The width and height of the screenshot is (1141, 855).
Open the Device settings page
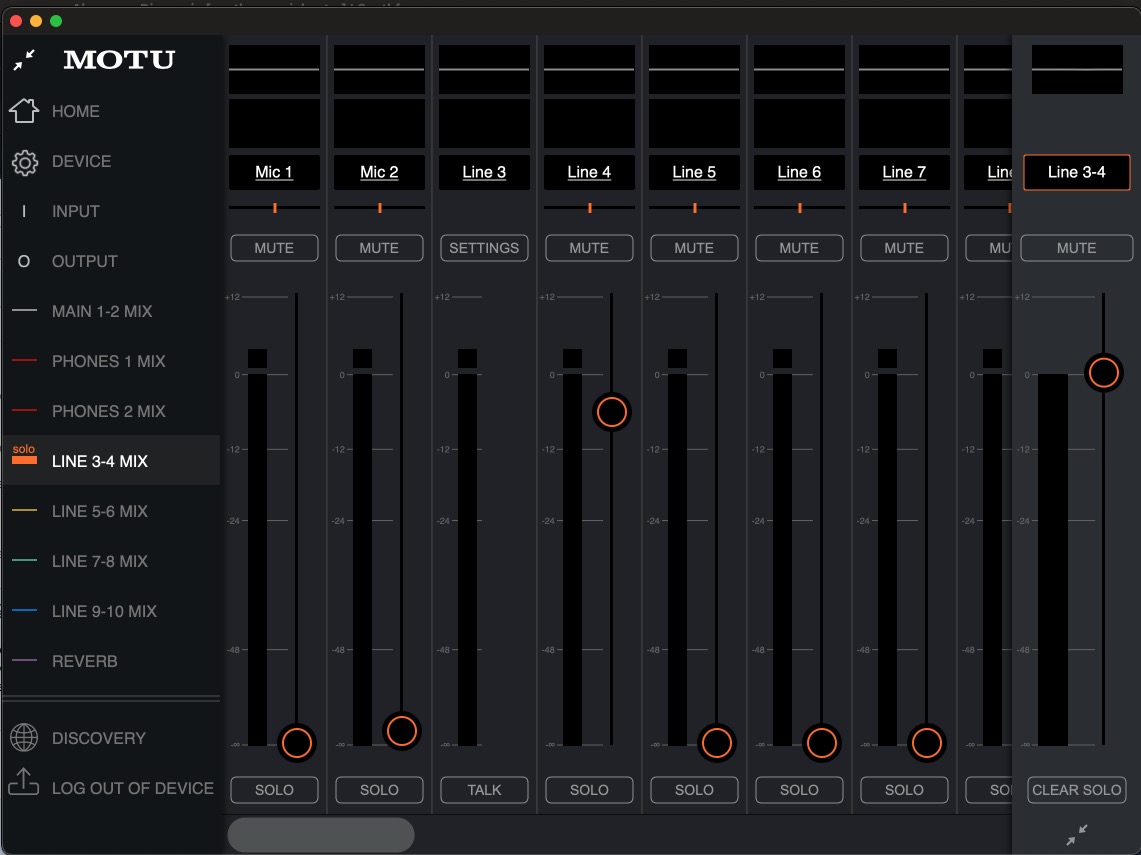click(82, 162)
